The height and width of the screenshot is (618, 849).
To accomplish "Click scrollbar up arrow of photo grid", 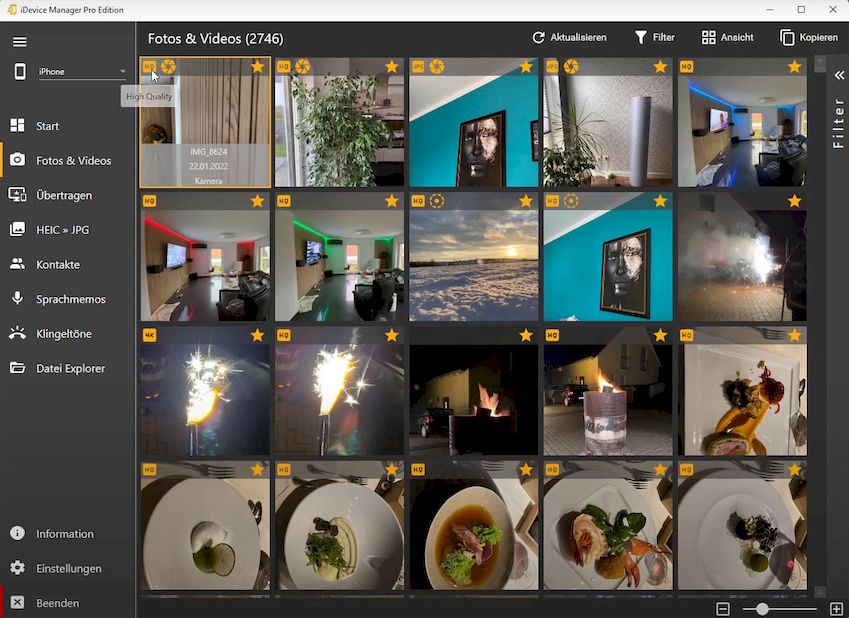I will (820, 61).
